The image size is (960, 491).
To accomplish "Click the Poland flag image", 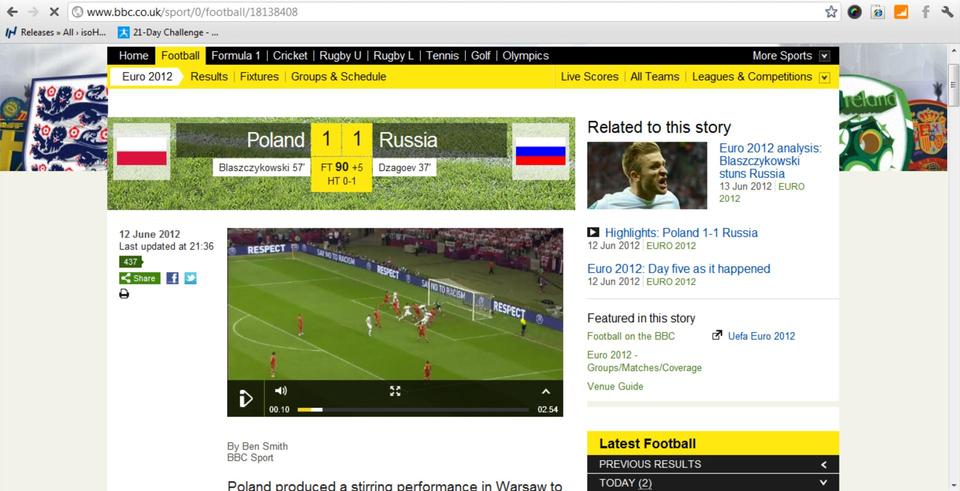I will 141,151.
